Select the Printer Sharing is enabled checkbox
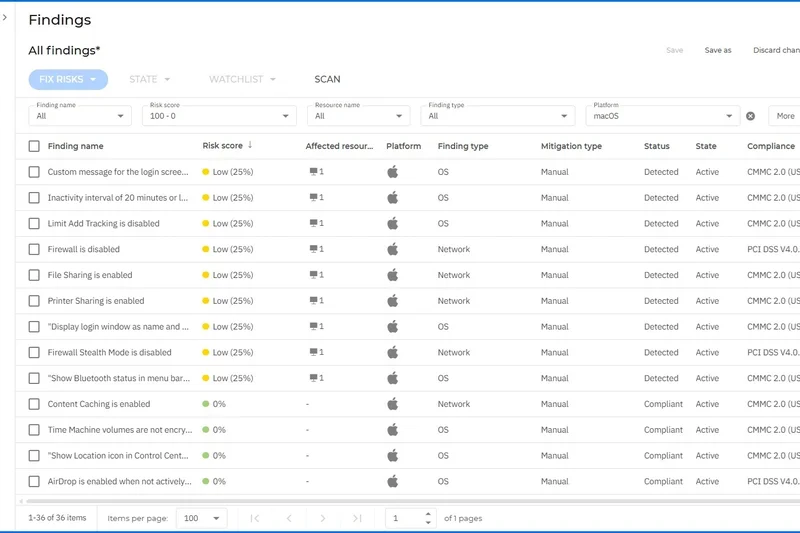The image size is (800, 533). tap(34, 301)
